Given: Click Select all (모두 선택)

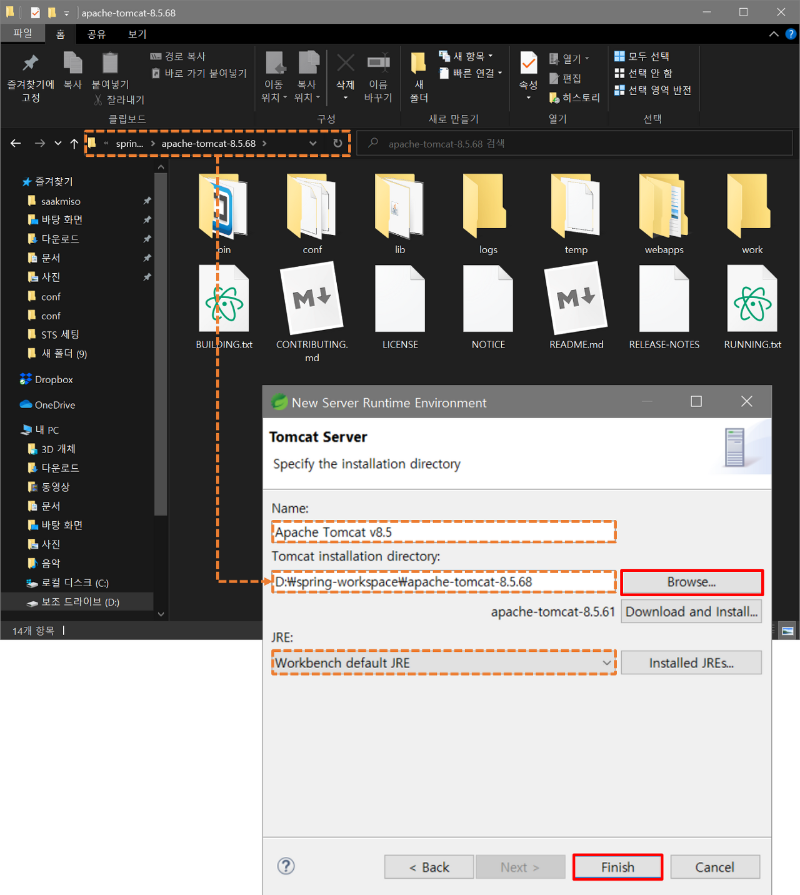Looking at the screenshot, I should tap(642, 56).
